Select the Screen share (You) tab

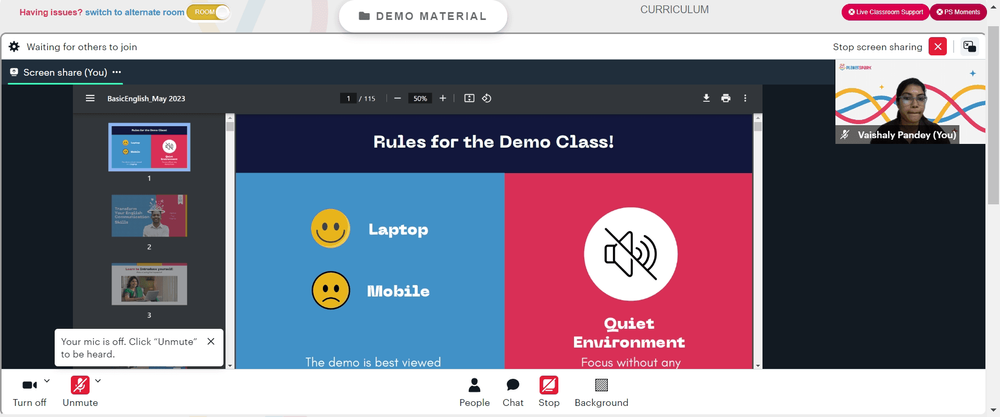[65, 73]
